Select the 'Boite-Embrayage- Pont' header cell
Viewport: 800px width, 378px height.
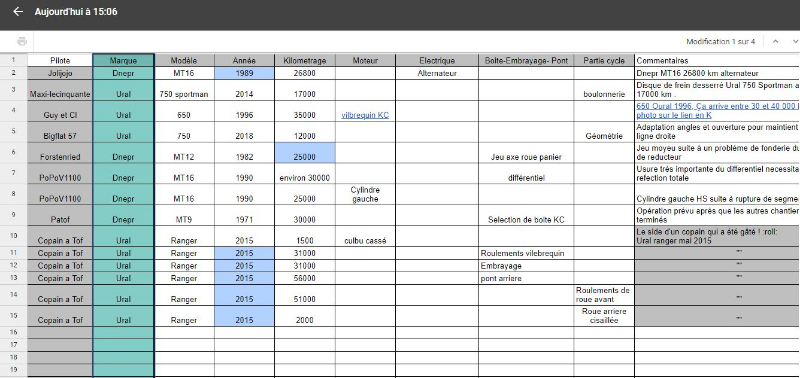[x=526, y=60]
